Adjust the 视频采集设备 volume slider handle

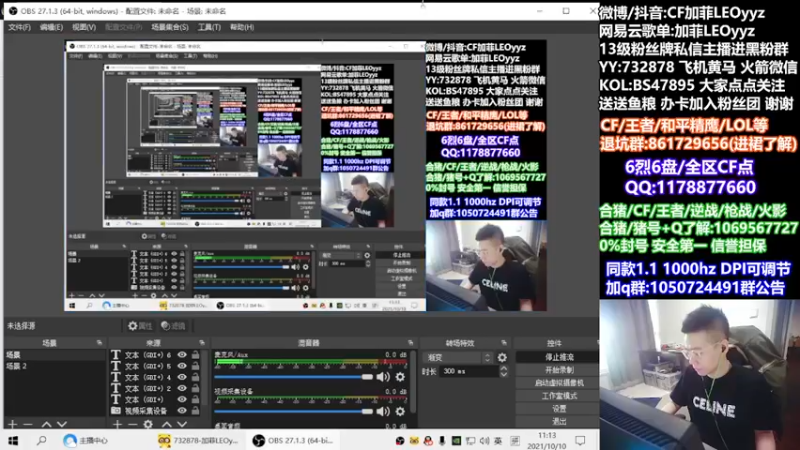point(367,411)
